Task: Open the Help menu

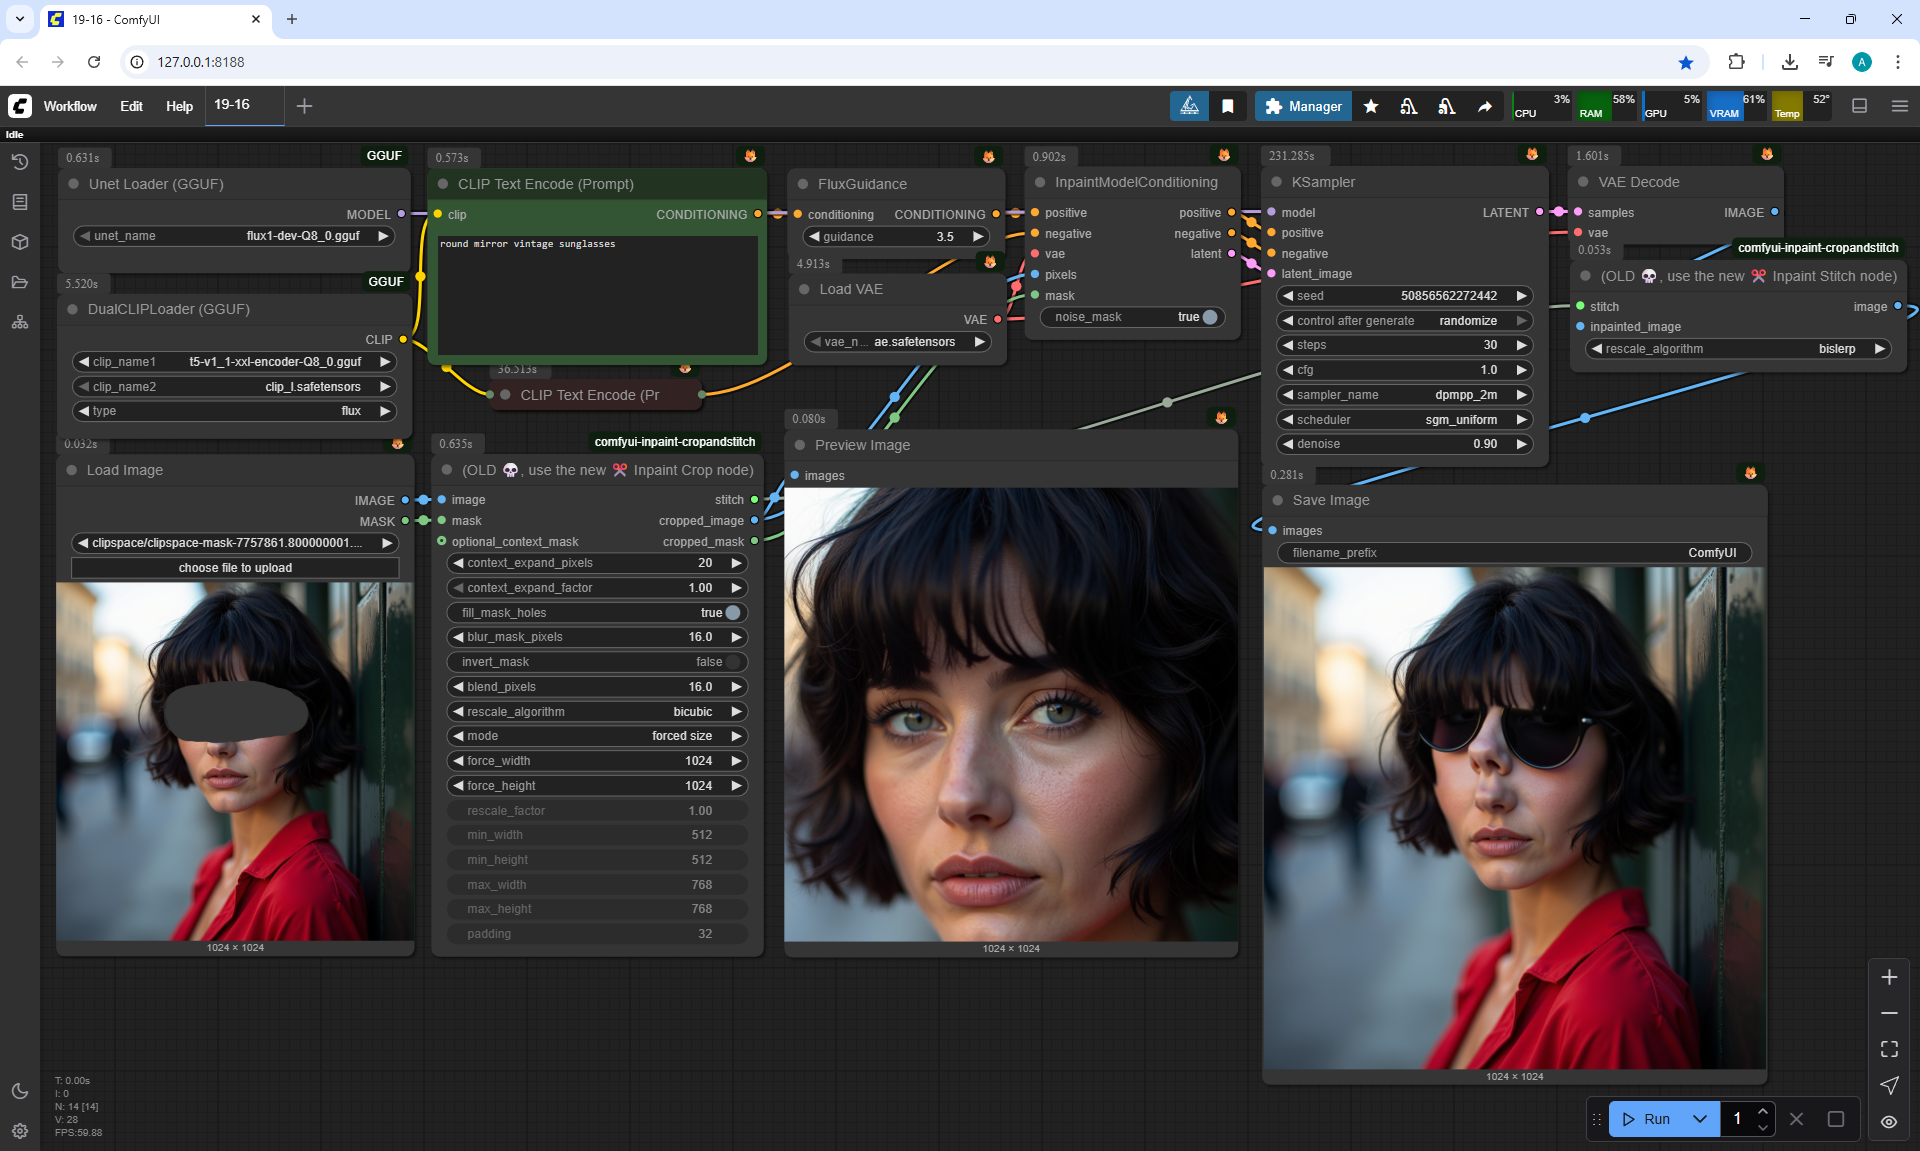Action: [179, 106]
